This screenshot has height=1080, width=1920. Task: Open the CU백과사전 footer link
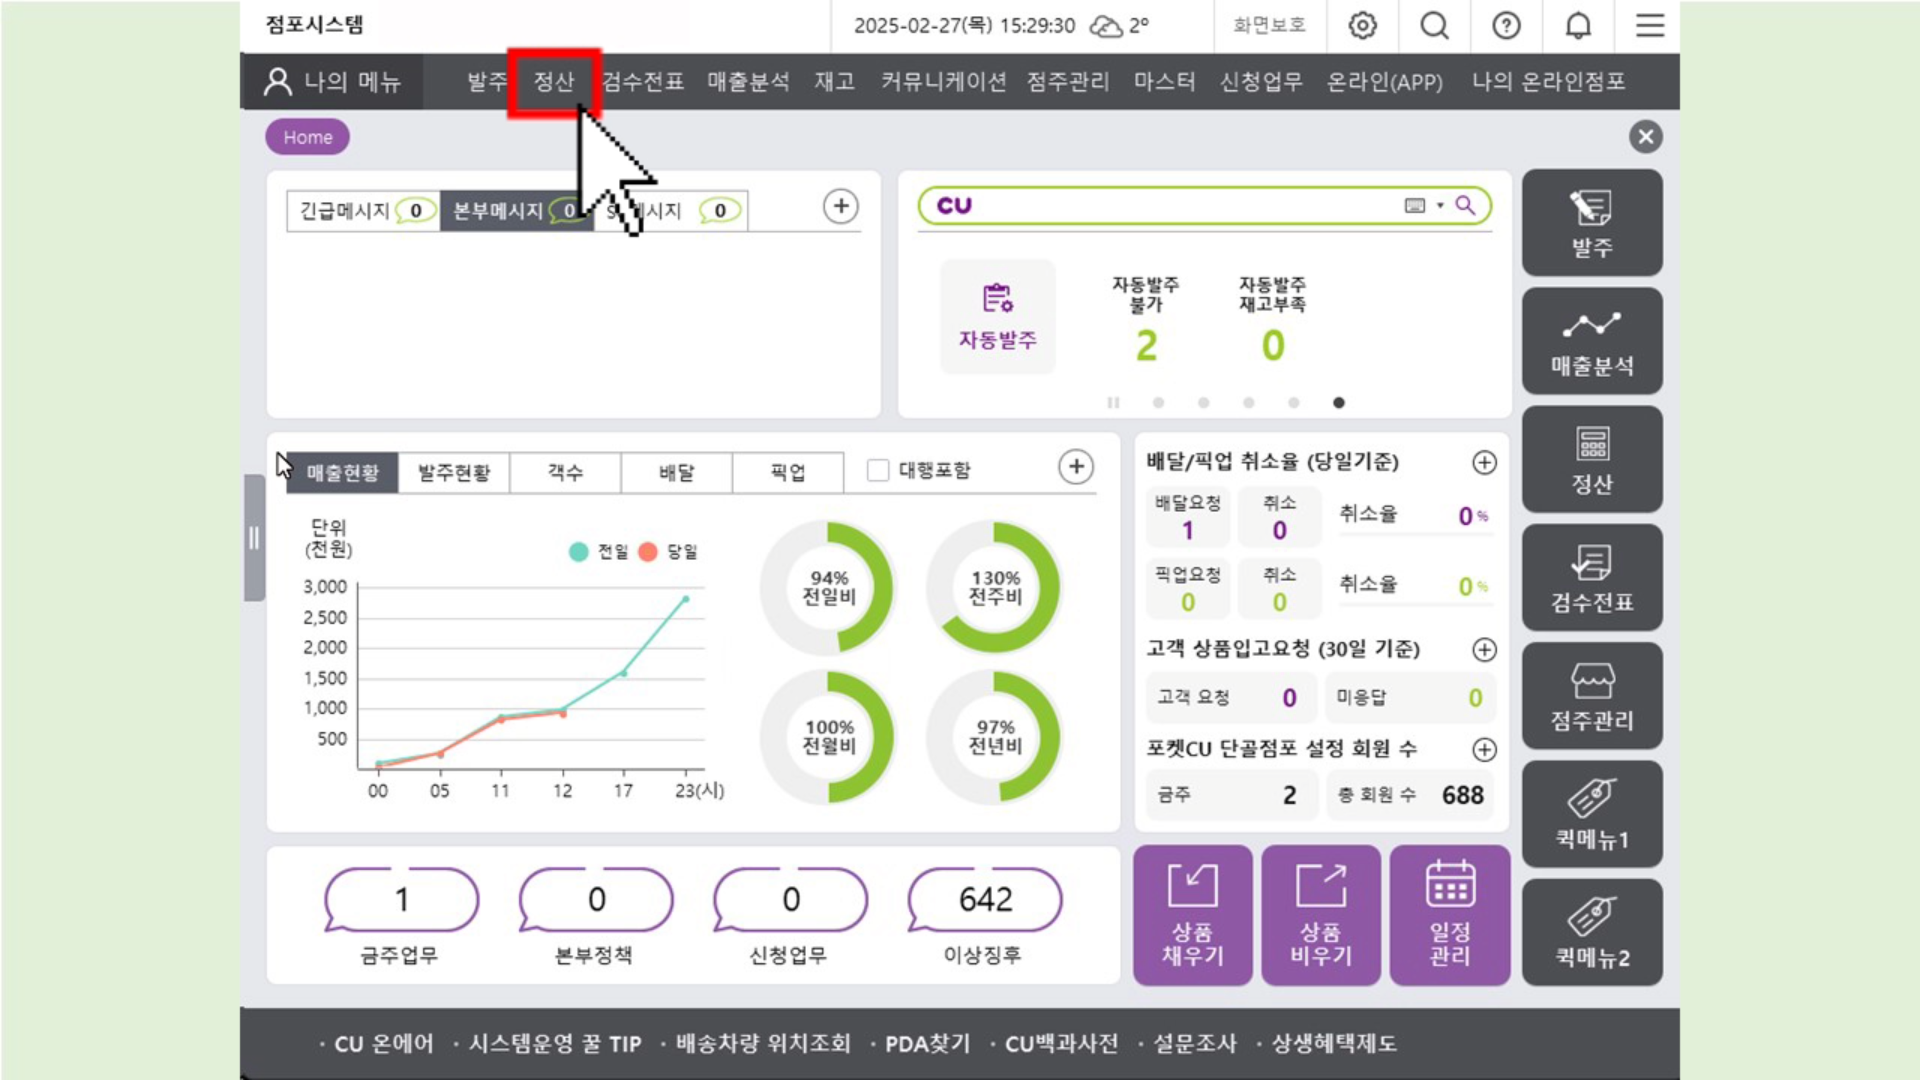[1061, 1044]
